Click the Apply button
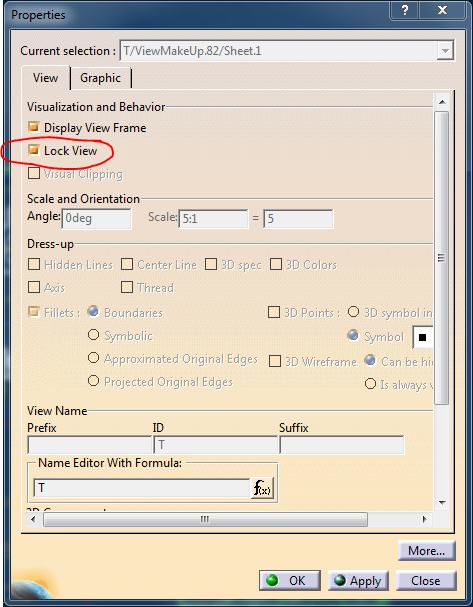 tap(358, 580)
